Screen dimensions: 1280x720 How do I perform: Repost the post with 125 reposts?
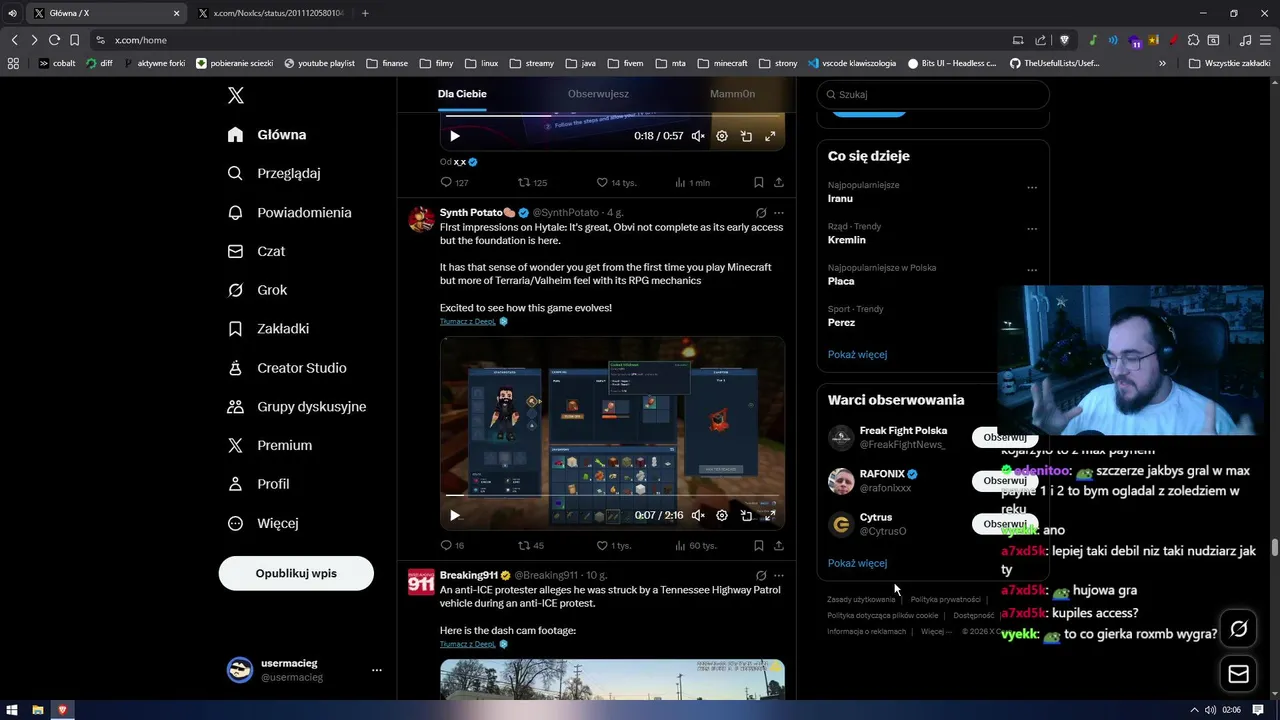[532, 183]
